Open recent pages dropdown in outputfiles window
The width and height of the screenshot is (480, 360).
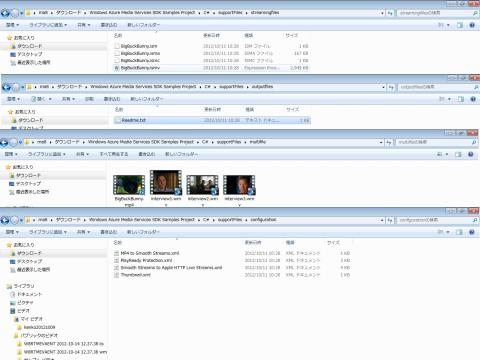[x=23, y=87]
